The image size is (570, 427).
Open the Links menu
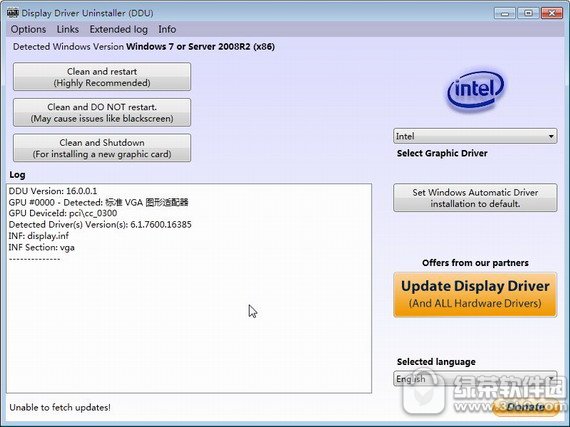point(68,29)
